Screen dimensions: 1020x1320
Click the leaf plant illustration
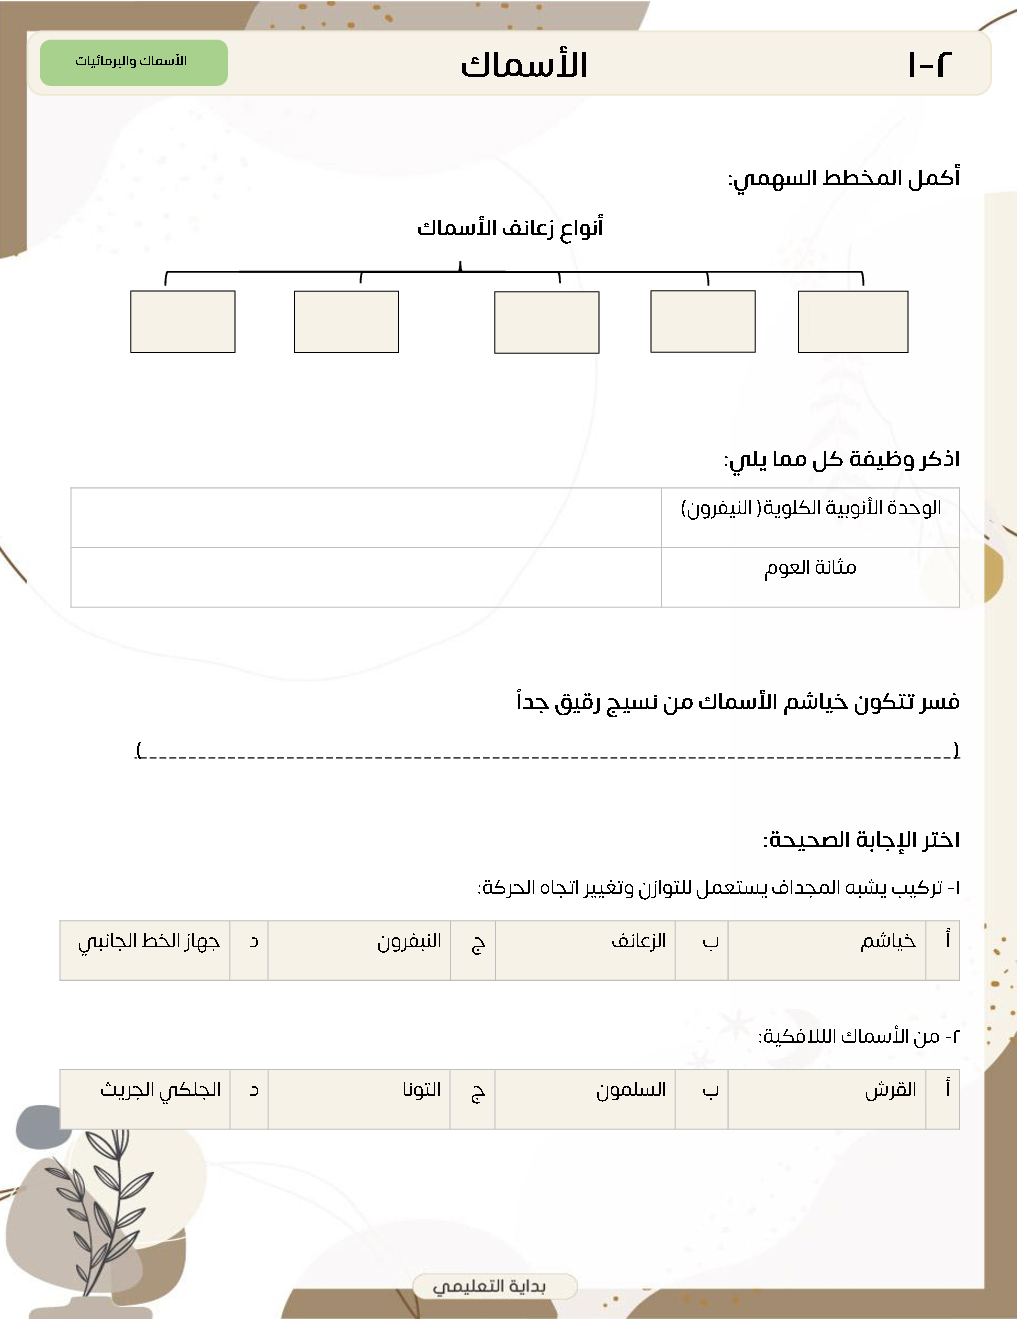tap(102, 1201)
